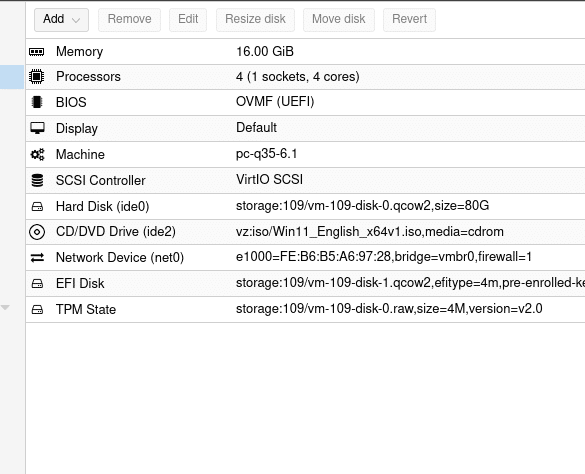Select the EFI Disk row
The image size is (585, 474).
click(x=305, y=284)
